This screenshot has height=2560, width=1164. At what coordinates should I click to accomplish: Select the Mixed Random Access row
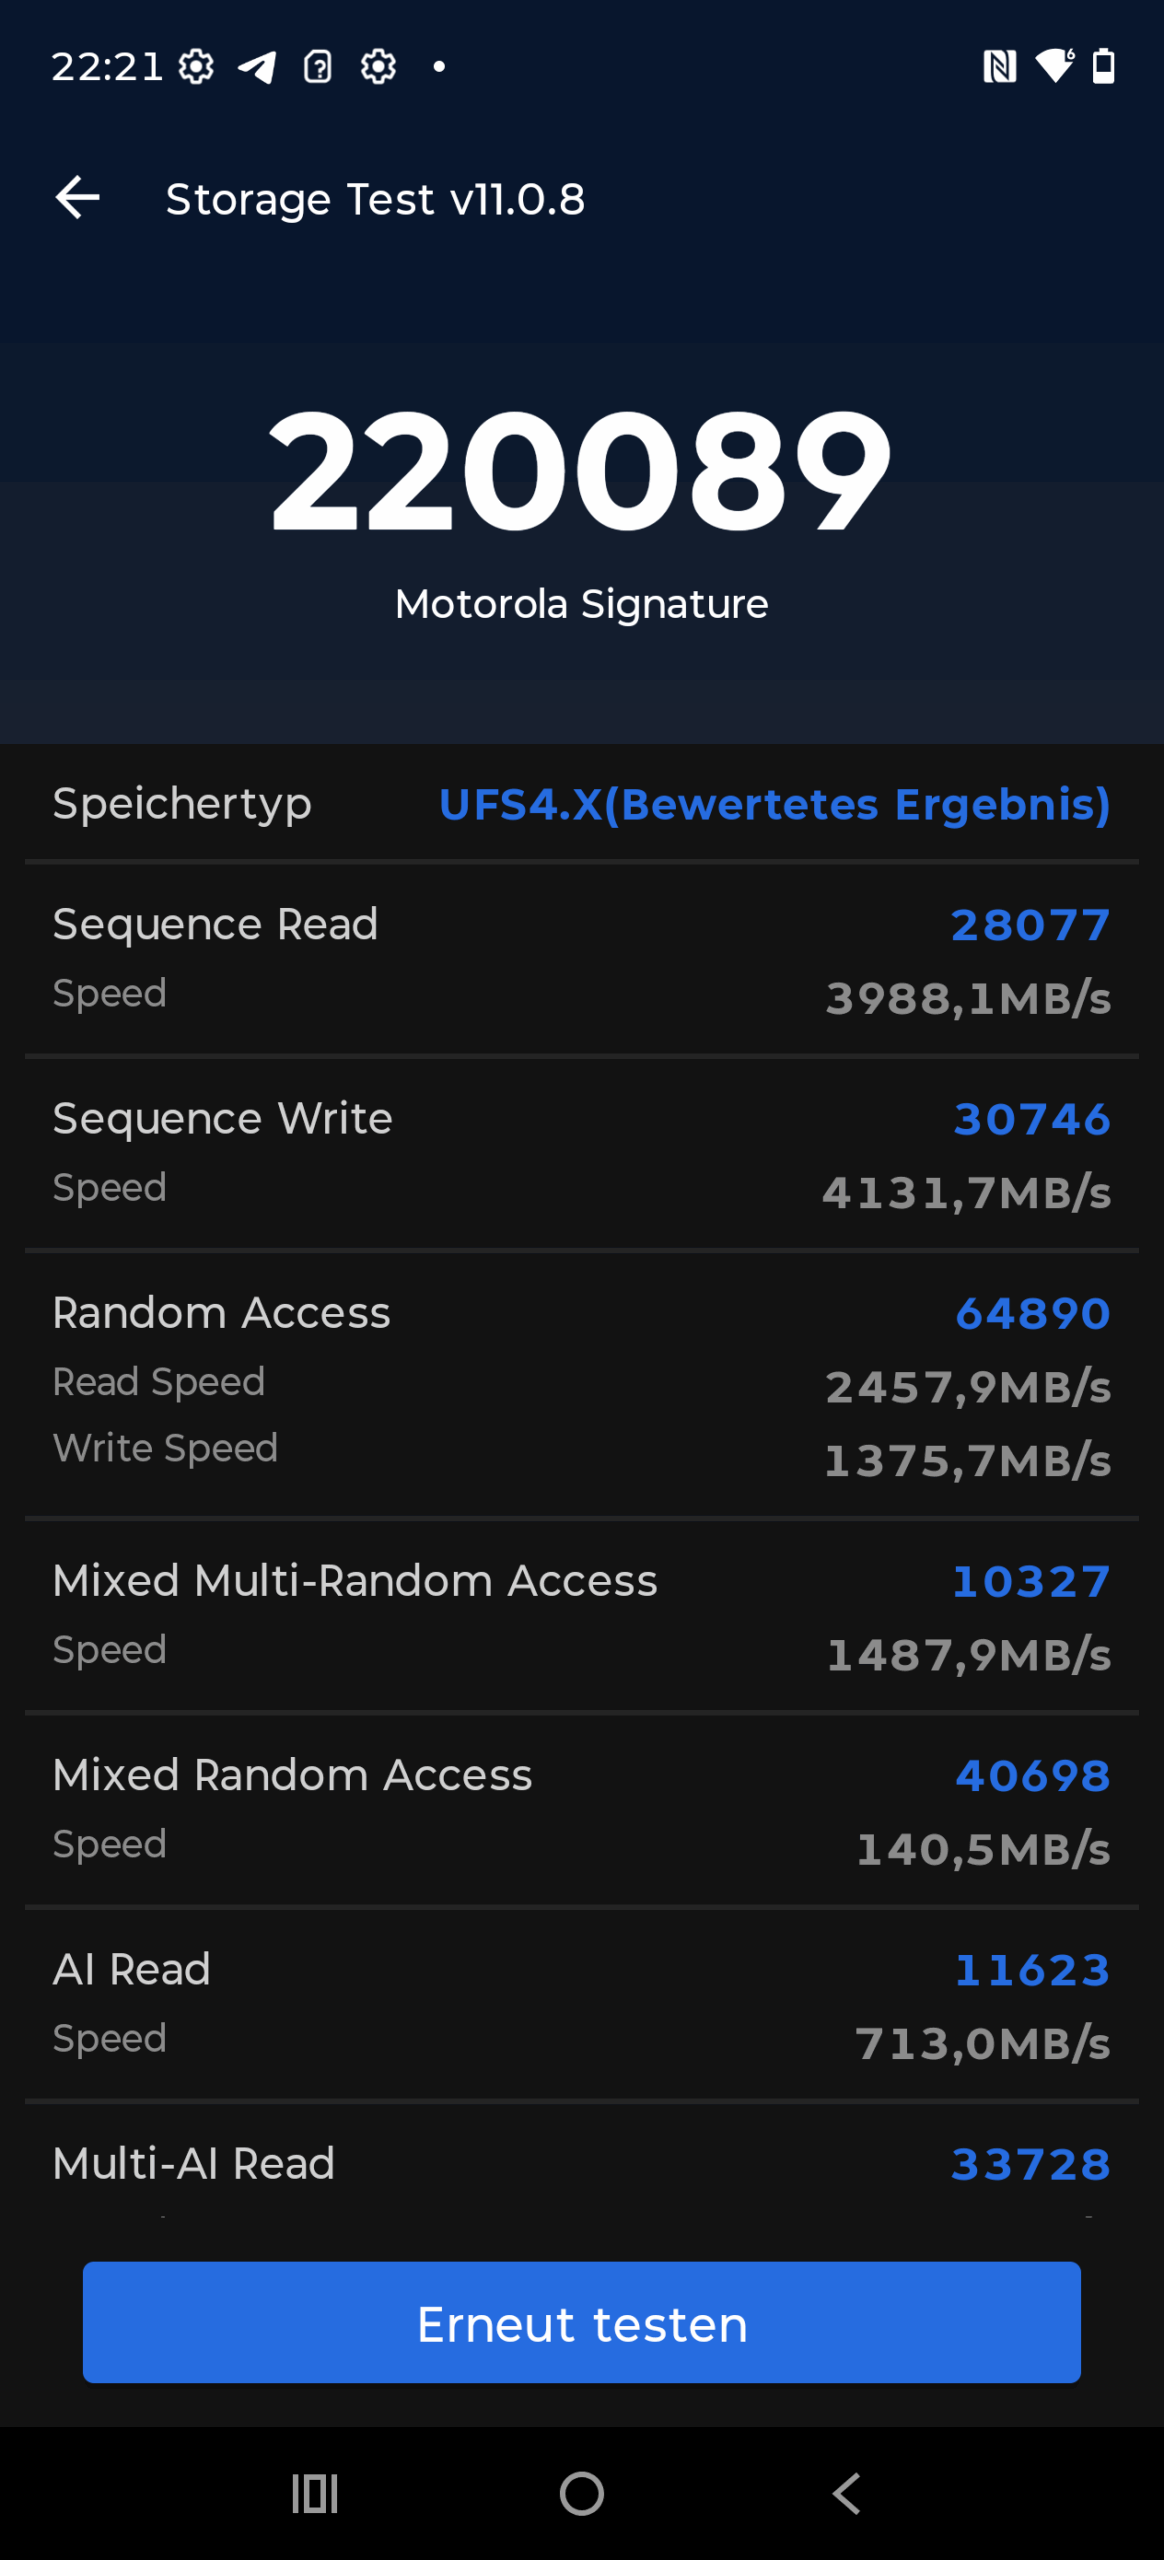pos(582,1809)
